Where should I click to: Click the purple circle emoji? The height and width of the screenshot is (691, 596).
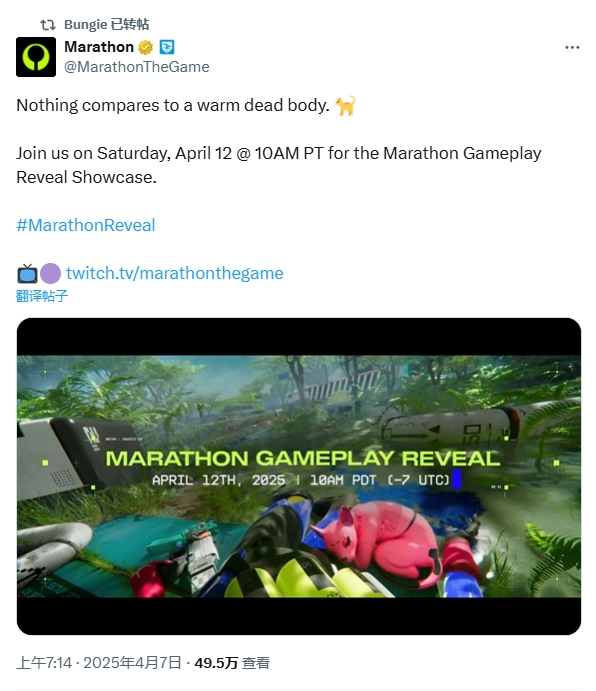click(51, 273)
